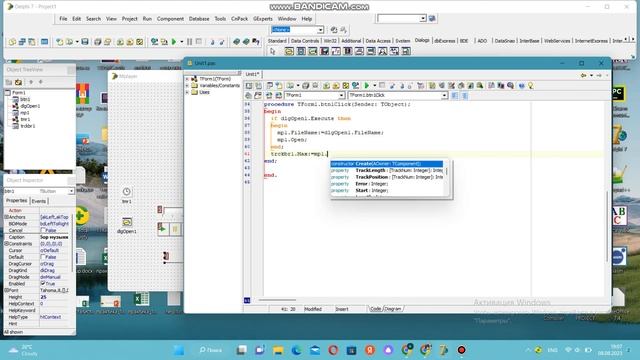The height and width of the screenshot is (360, 640).
Task: Click the green Run arrow in main toolbar
Action: pyautogui.click(x=174, y=42)
